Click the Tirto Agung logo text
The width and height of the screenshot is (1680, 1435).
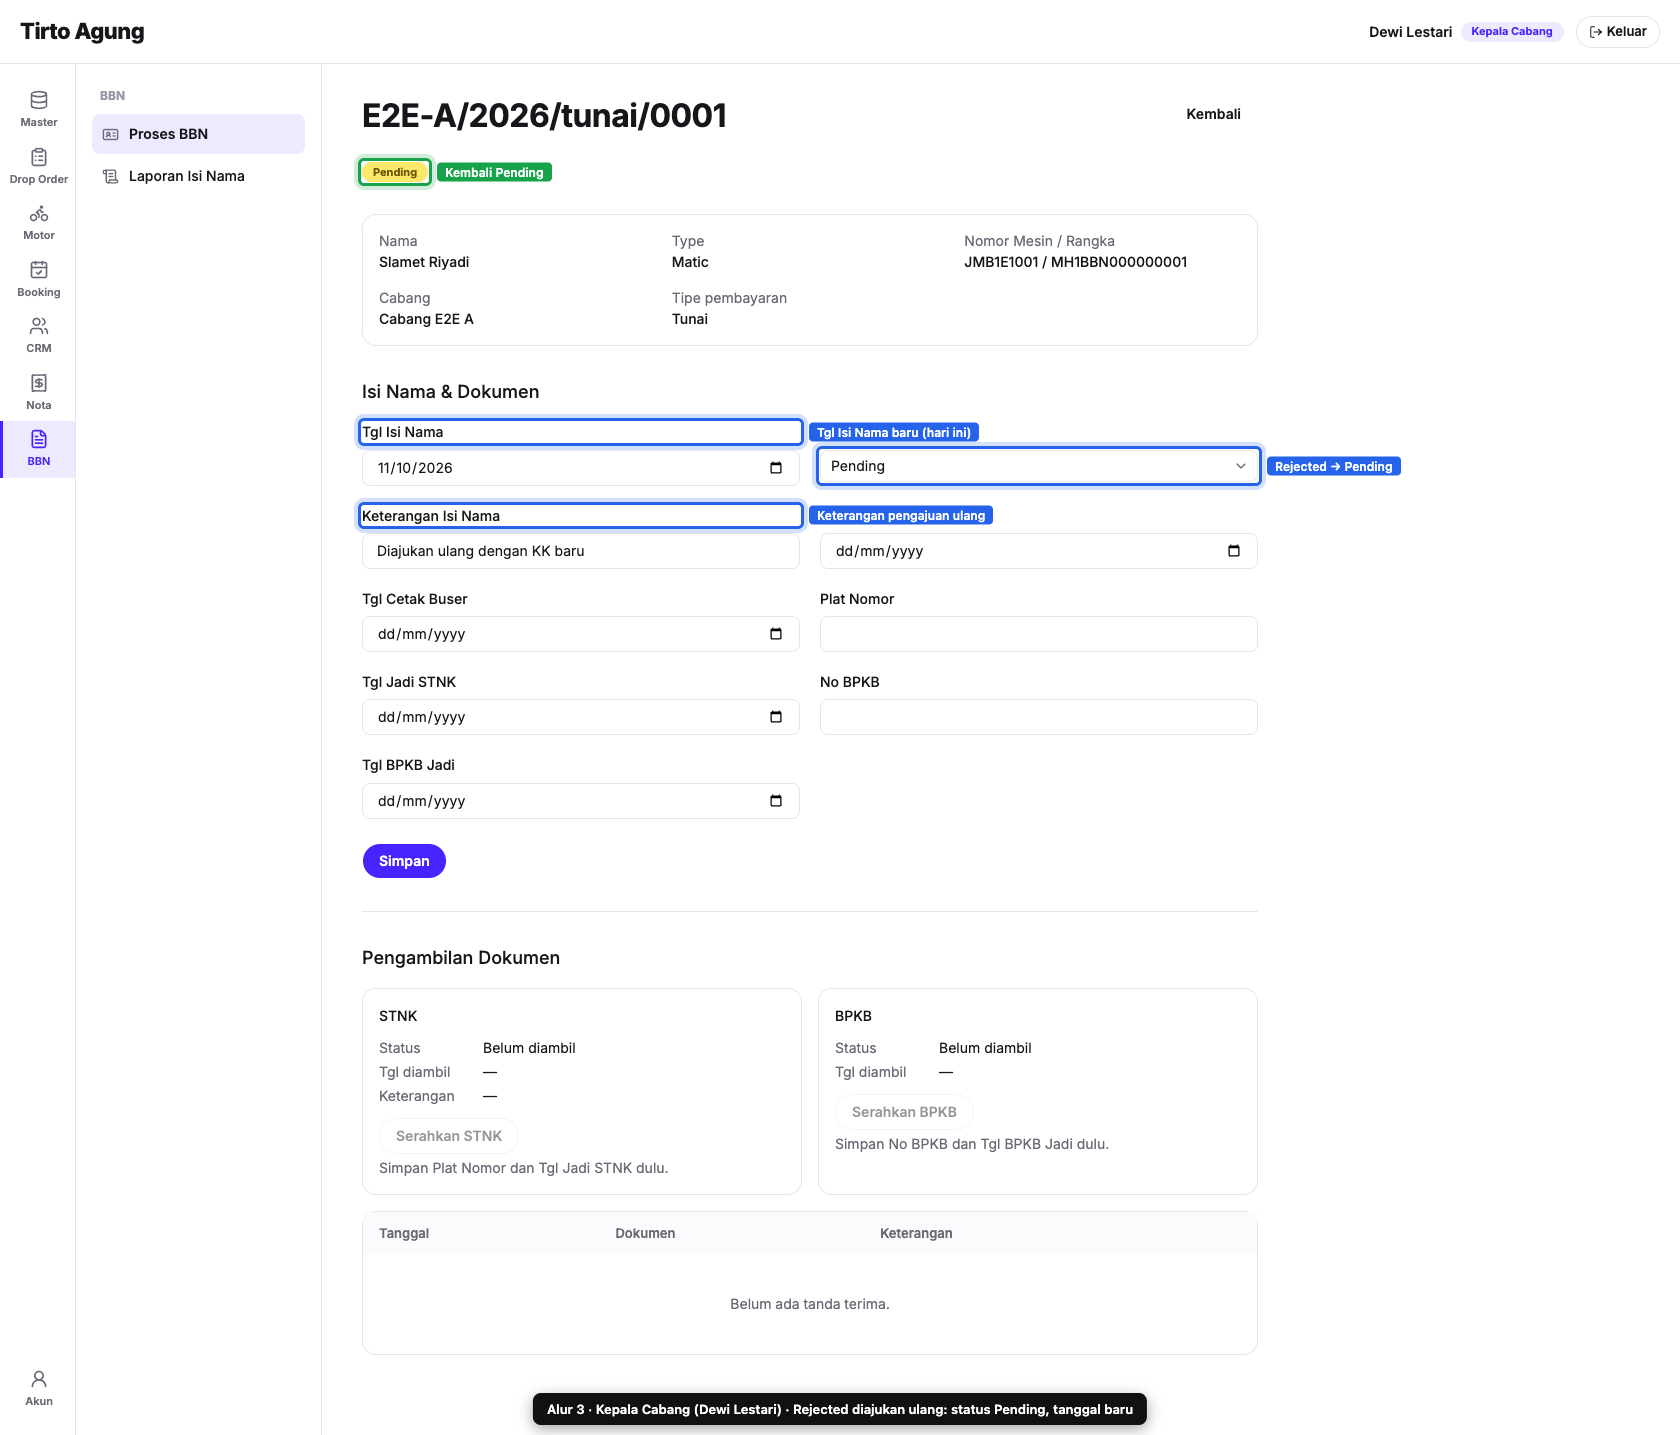tap(82, 31)
